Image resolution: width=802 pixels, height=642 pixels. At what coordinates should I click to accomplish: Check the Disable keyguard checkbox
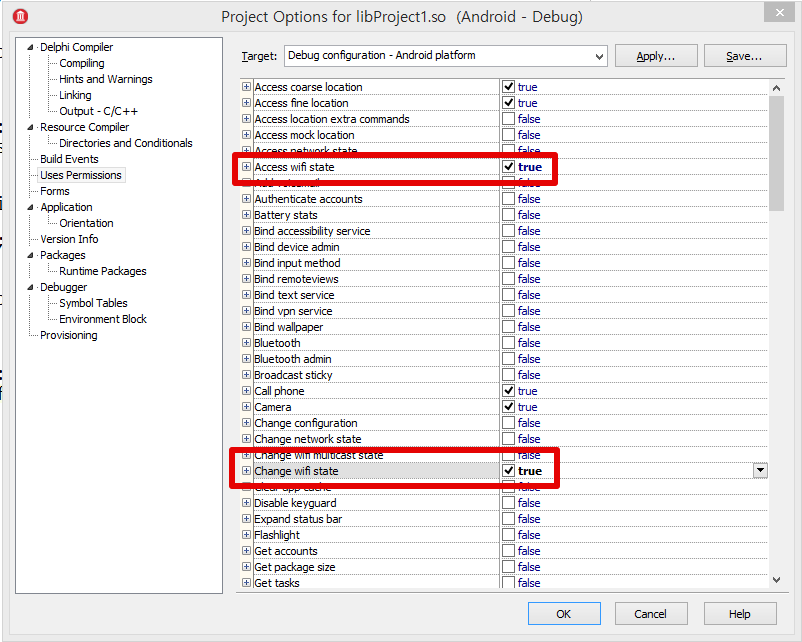[508, 503]
